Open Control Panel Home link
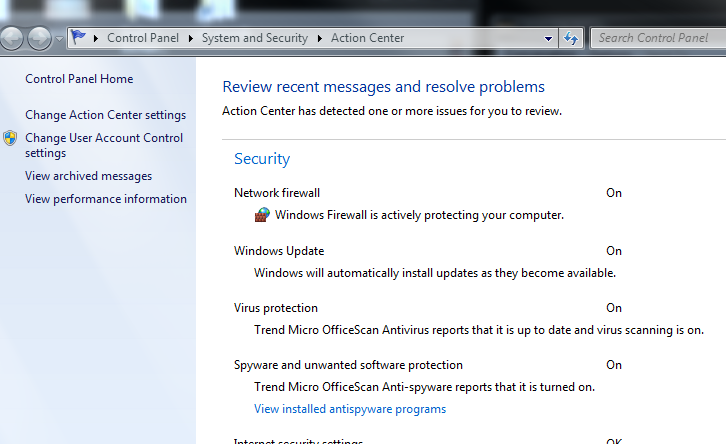 (x=79, y=79)
